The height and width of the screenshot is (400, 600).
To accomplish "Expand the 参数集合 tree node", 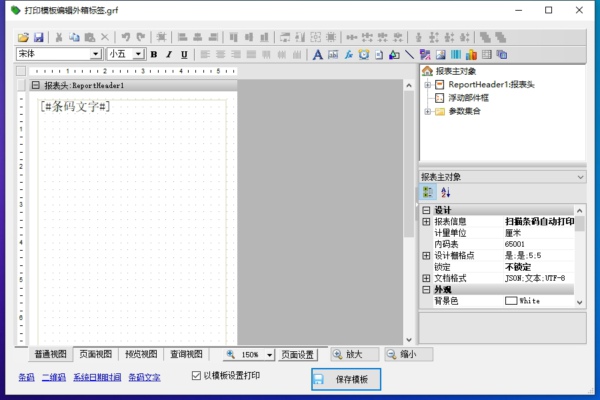I will pos(428,111).
